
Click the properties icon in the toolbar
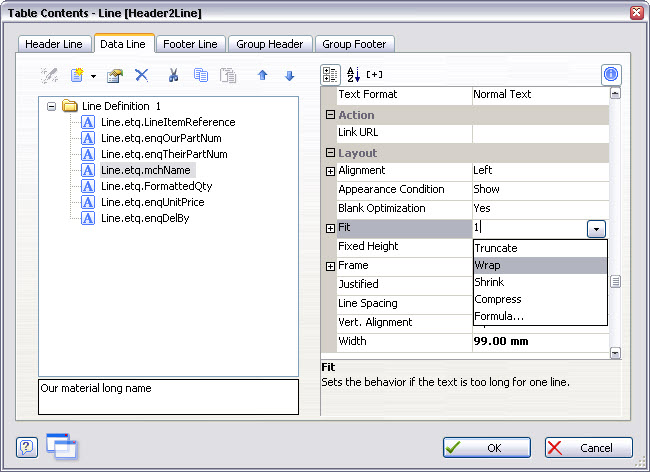115,76
